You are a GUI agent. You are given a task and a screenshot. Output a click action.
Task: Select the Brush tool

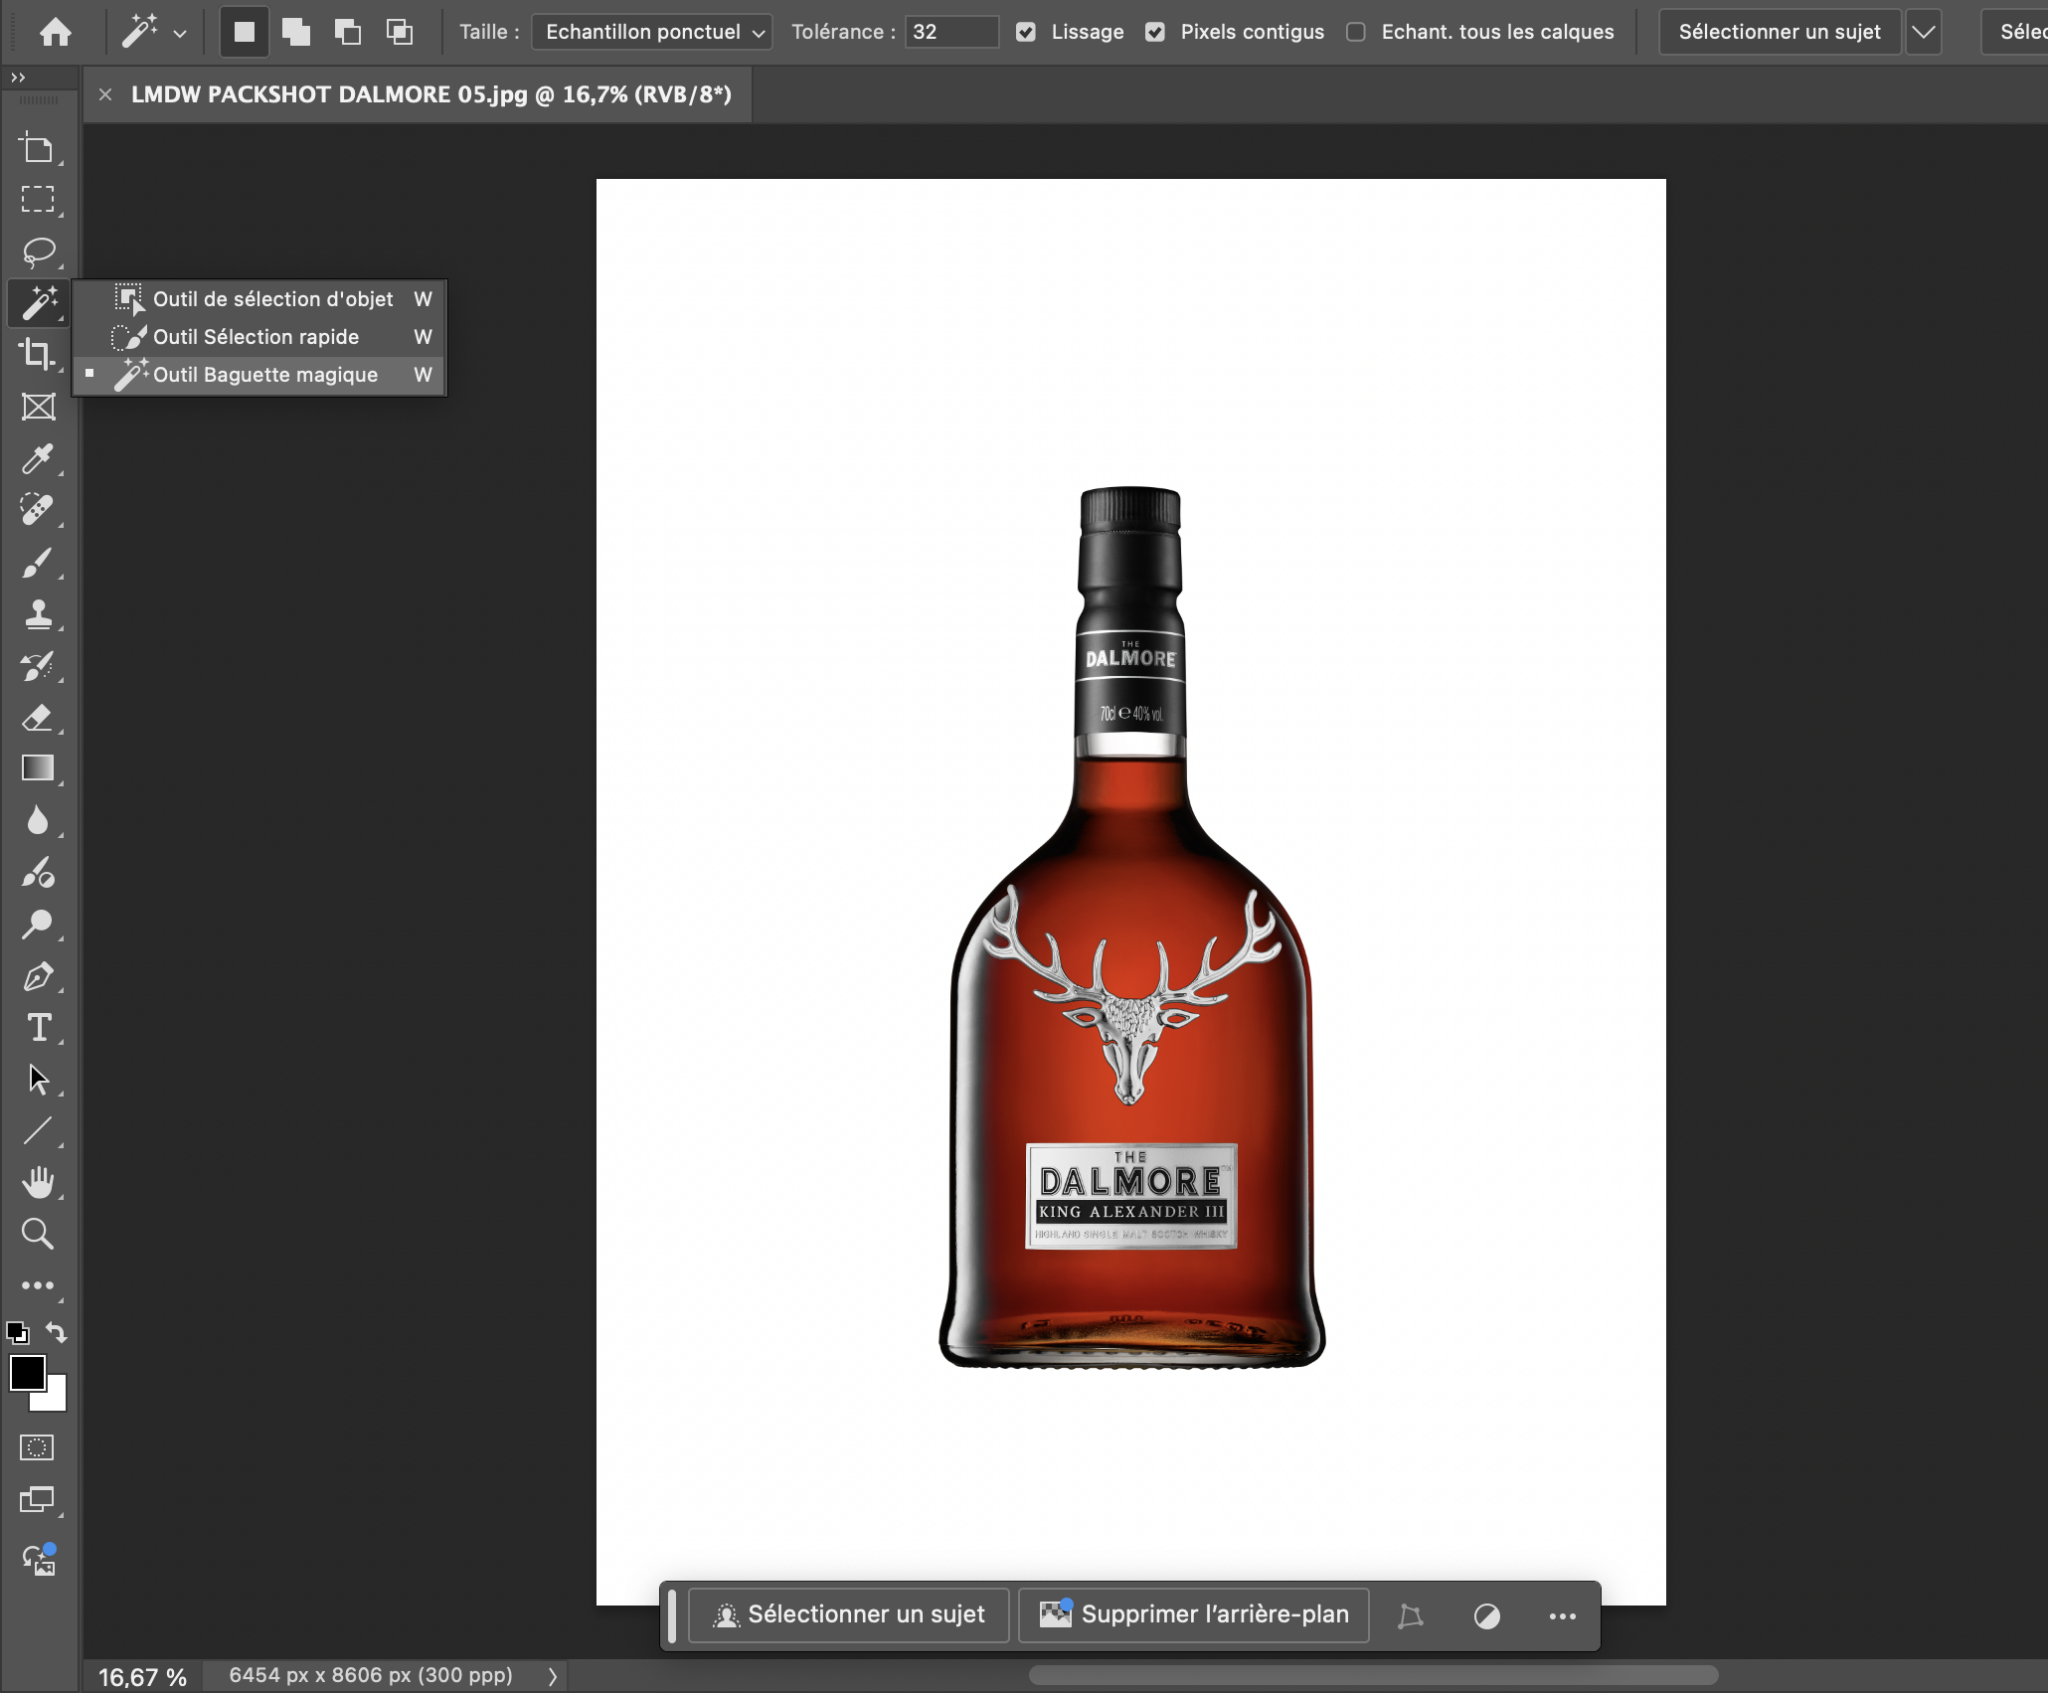38,562
